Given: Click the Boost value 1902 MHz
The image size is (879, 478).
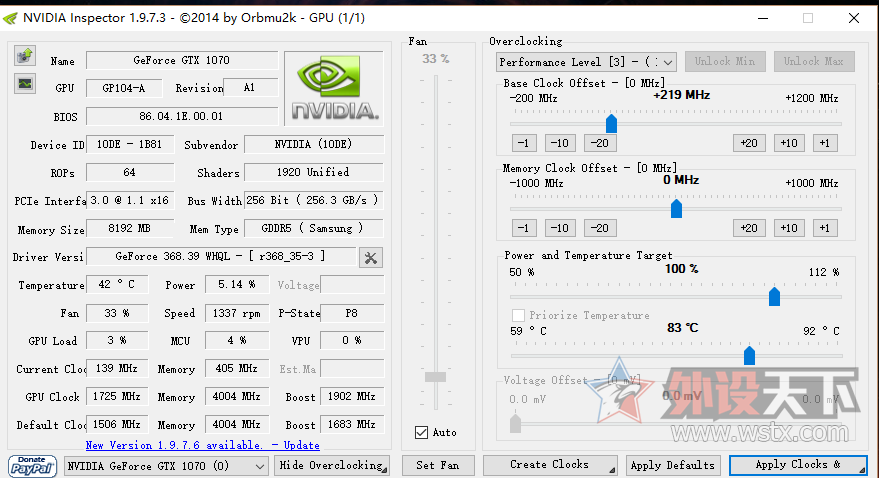Looking at the screenshot, I should (x=352, y=397).
